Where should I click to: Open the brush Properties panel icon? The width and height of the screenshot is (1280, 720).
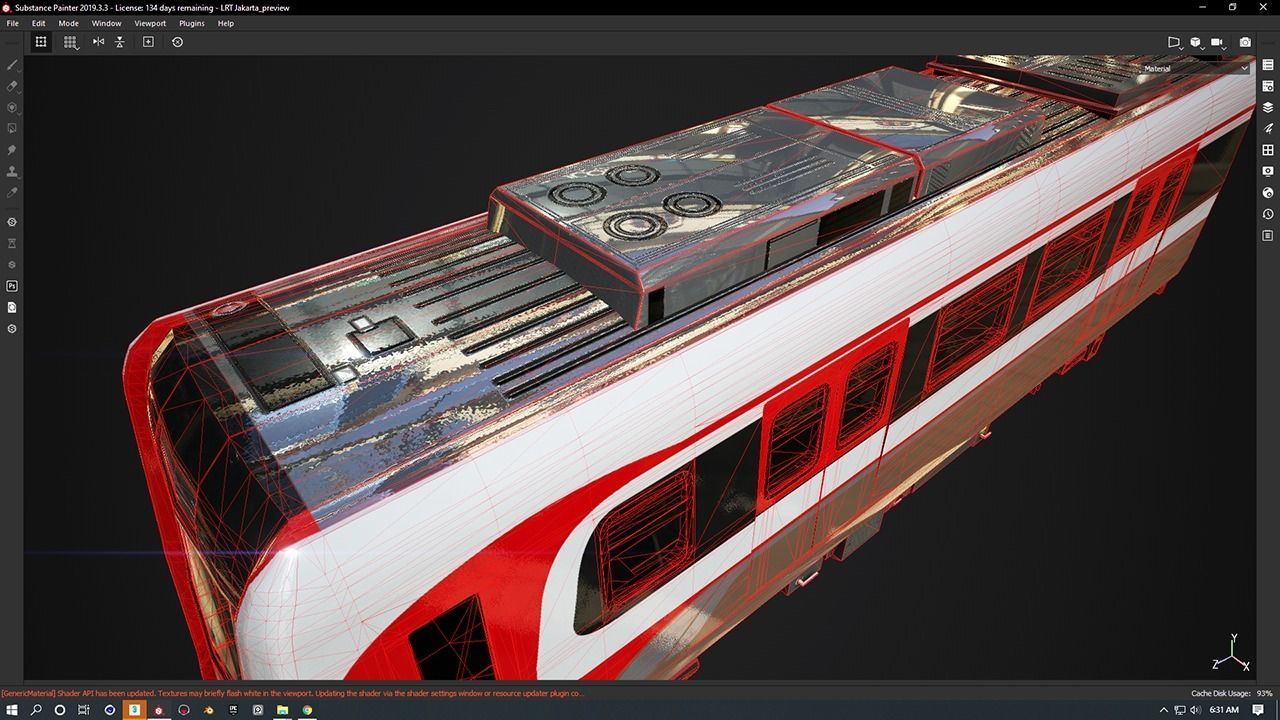point(1268,128)
